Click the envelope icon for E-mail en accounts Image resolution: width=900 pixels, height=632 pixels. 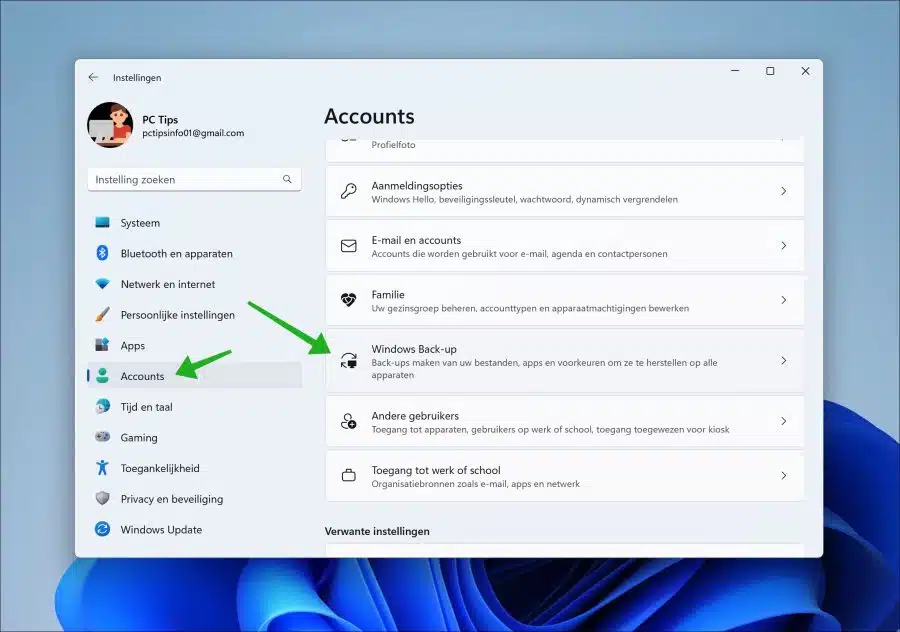[348, 246]
